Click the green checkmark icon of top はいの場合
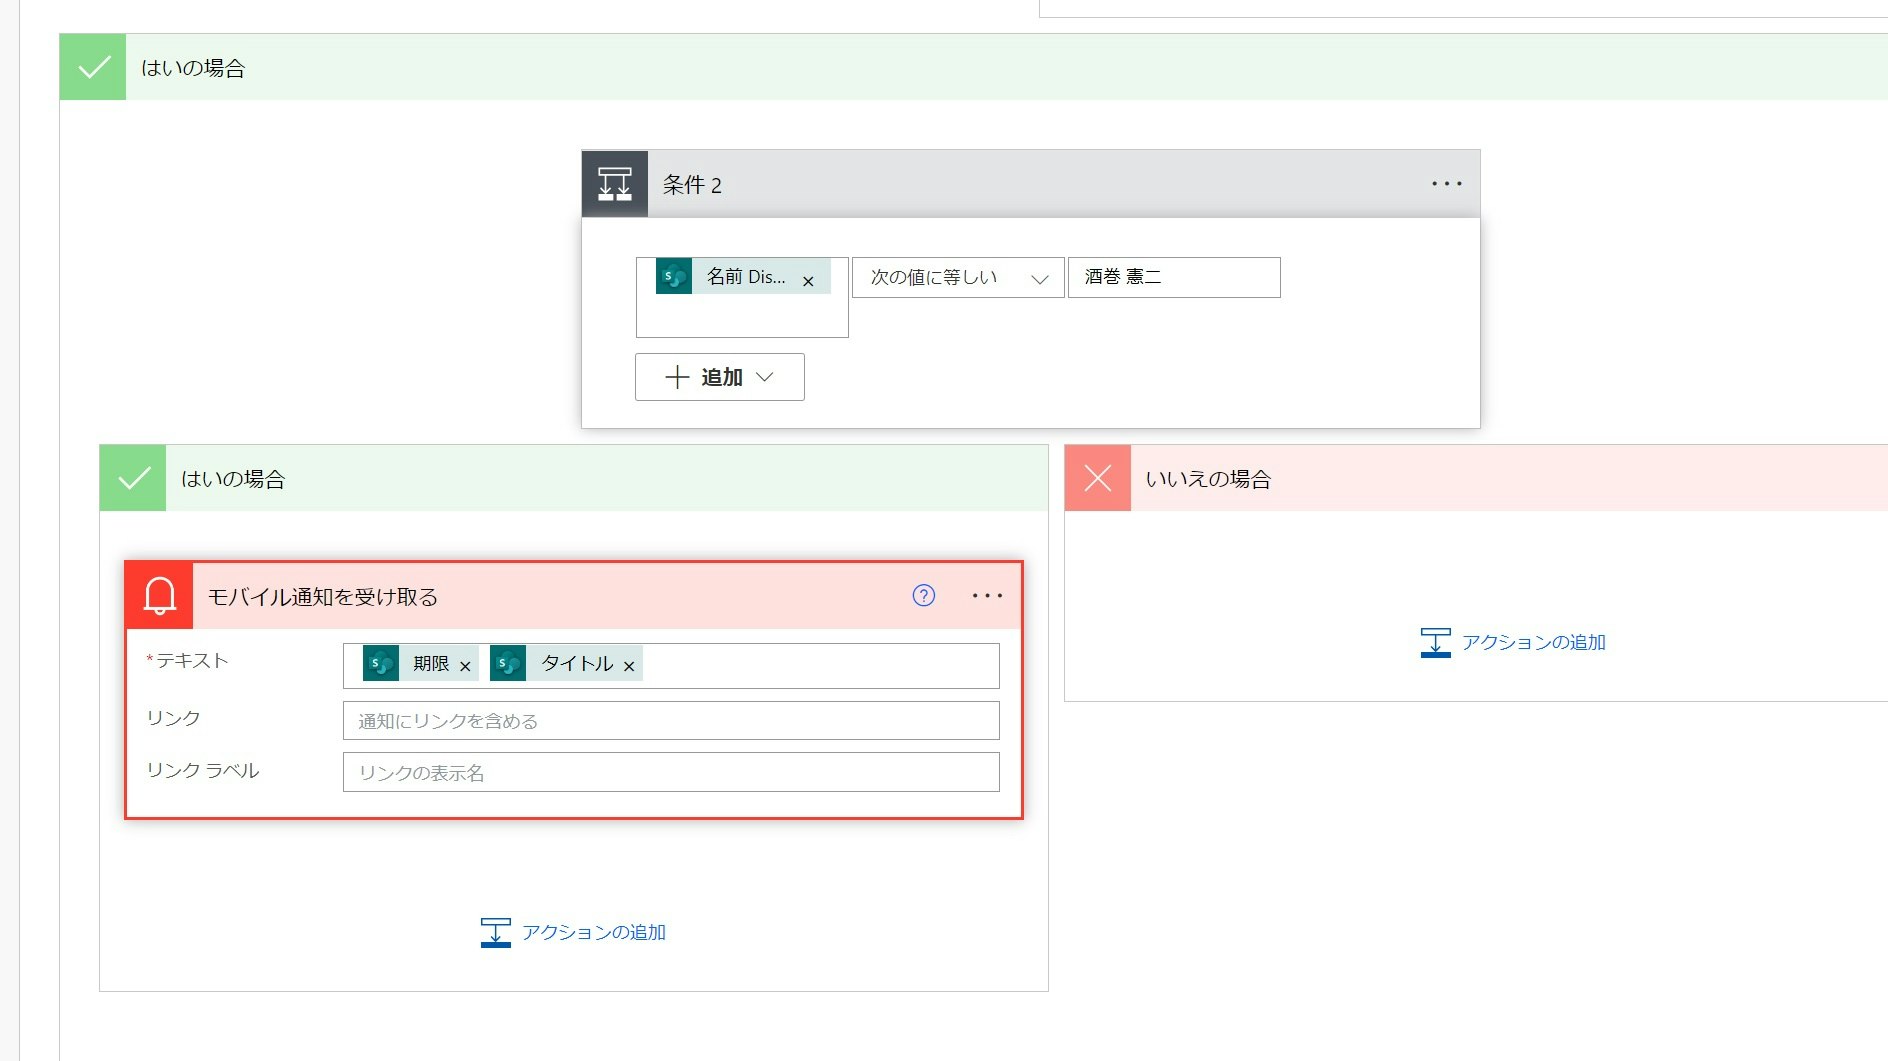1888x1061 pixels. [x=93, y=67]
